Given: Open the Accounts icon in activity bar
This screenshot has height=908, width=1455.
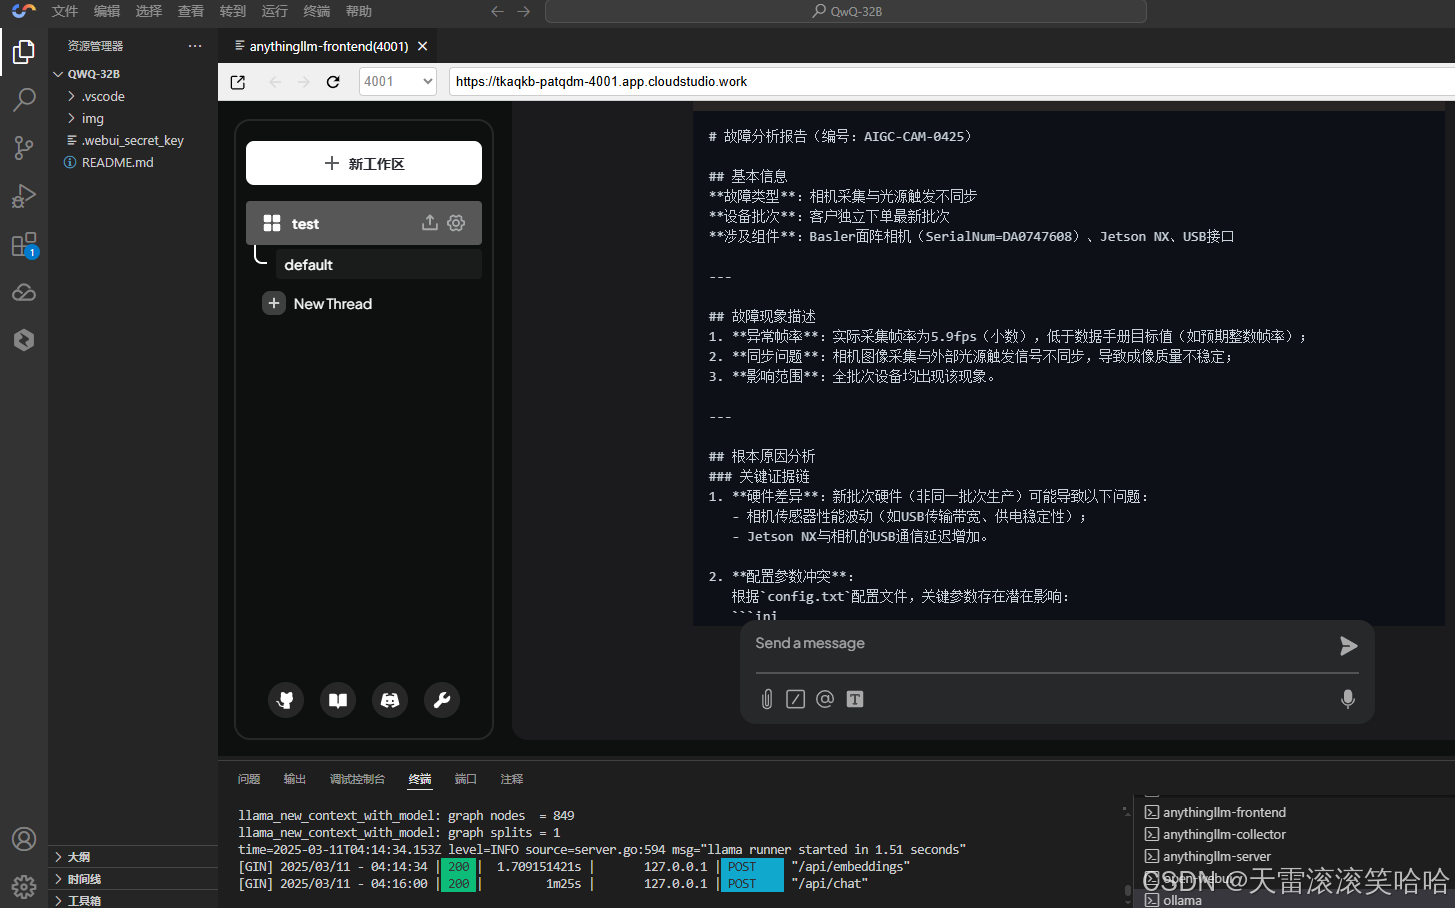Looking at the screenshot, I should pyautogui.click(x=24, y=839).
